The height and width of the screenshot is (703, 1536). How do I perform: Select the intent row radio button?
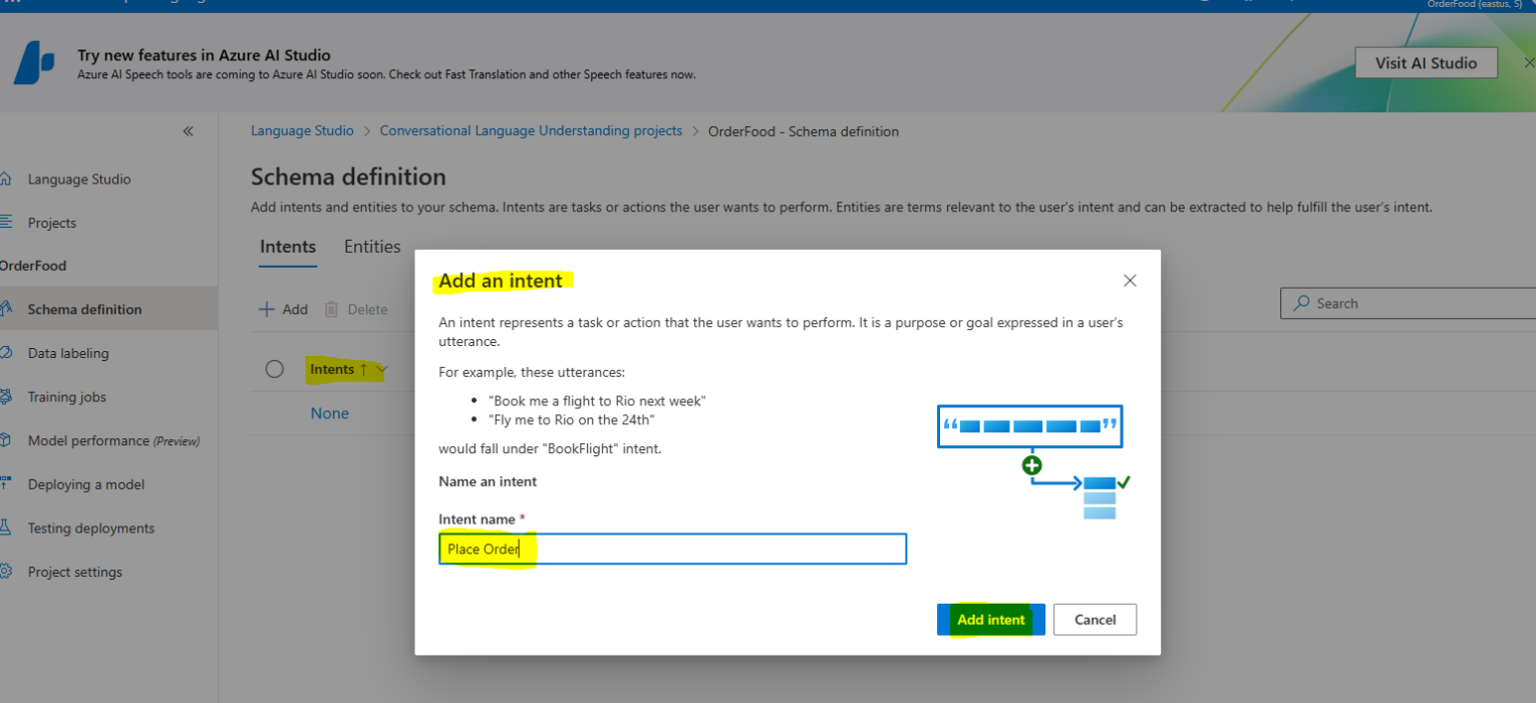pos(275,368)
